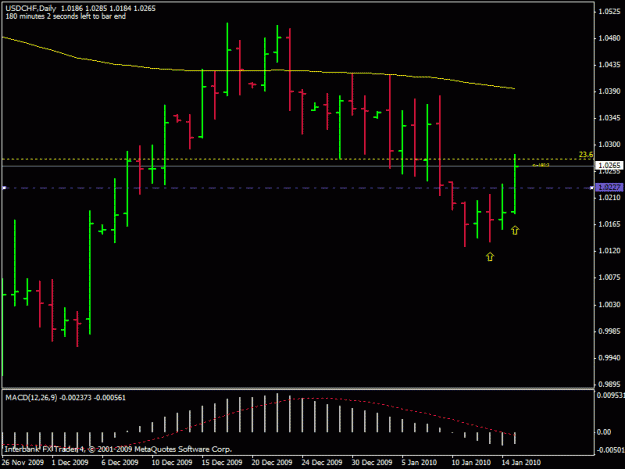Select the yellow up arrow near 1.0120 level
The image size is (625, 469).
[490, 257]
